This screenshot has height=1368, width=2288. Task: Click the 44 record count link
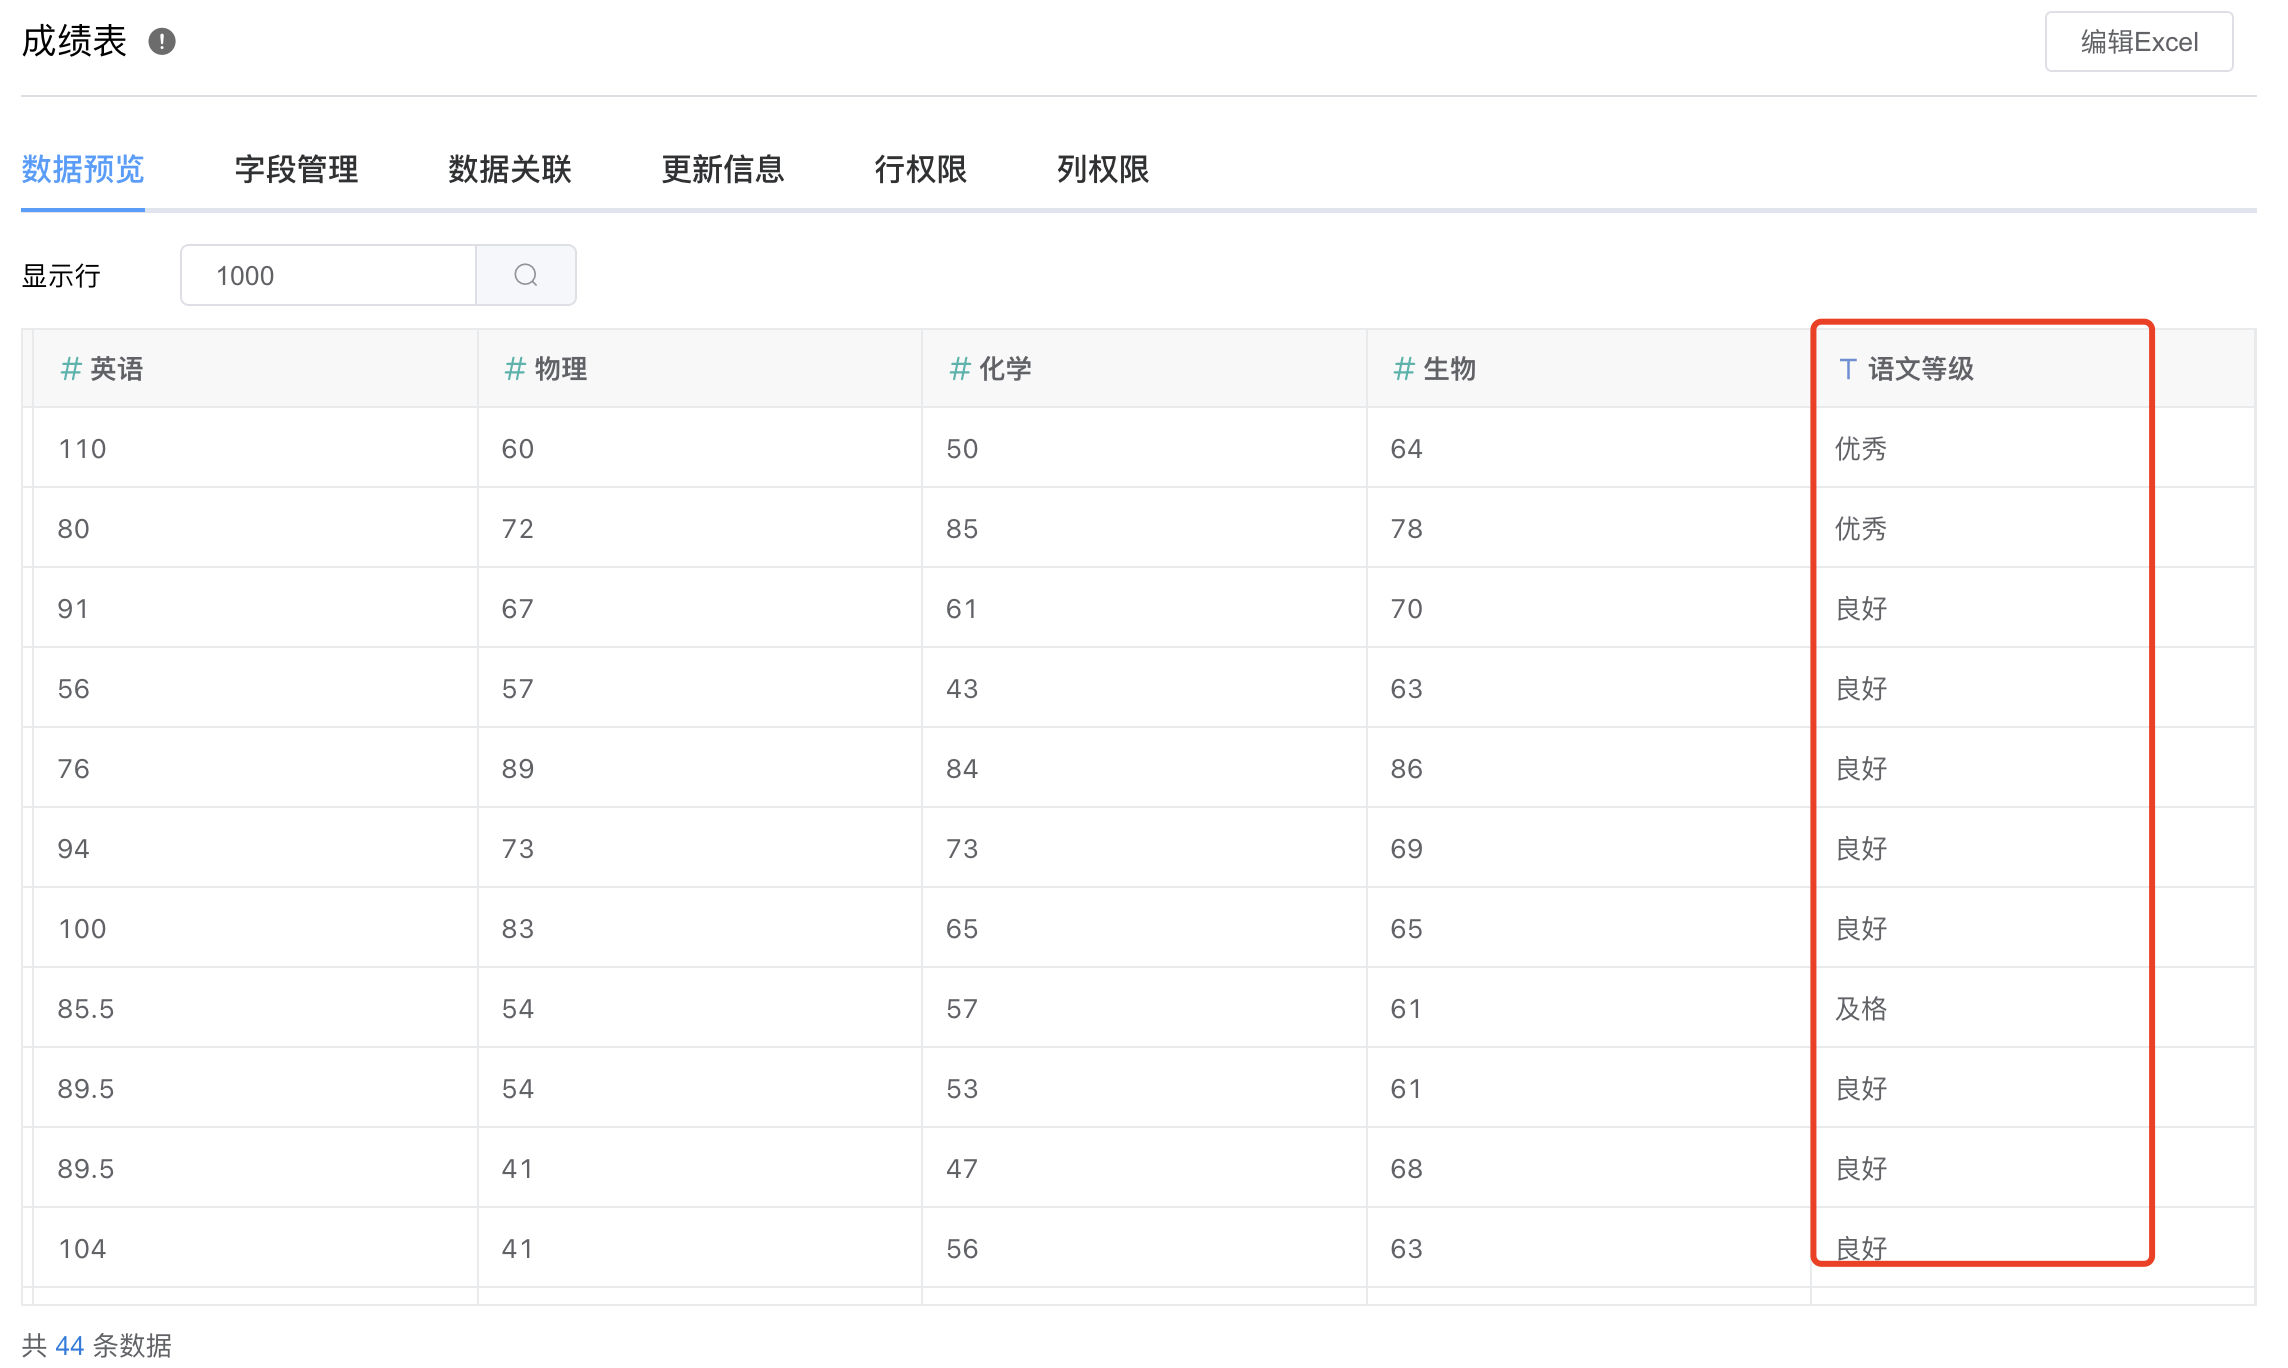point(69,1345)
